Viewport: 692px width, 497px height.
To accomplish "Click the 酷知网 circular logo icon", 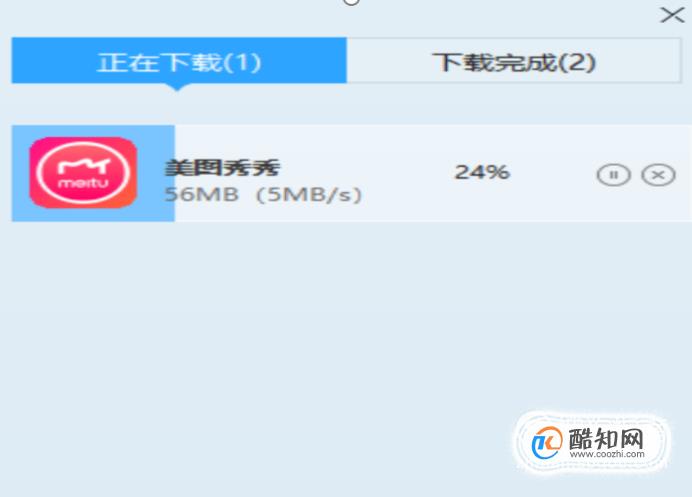I will click(x=547, y=442).
